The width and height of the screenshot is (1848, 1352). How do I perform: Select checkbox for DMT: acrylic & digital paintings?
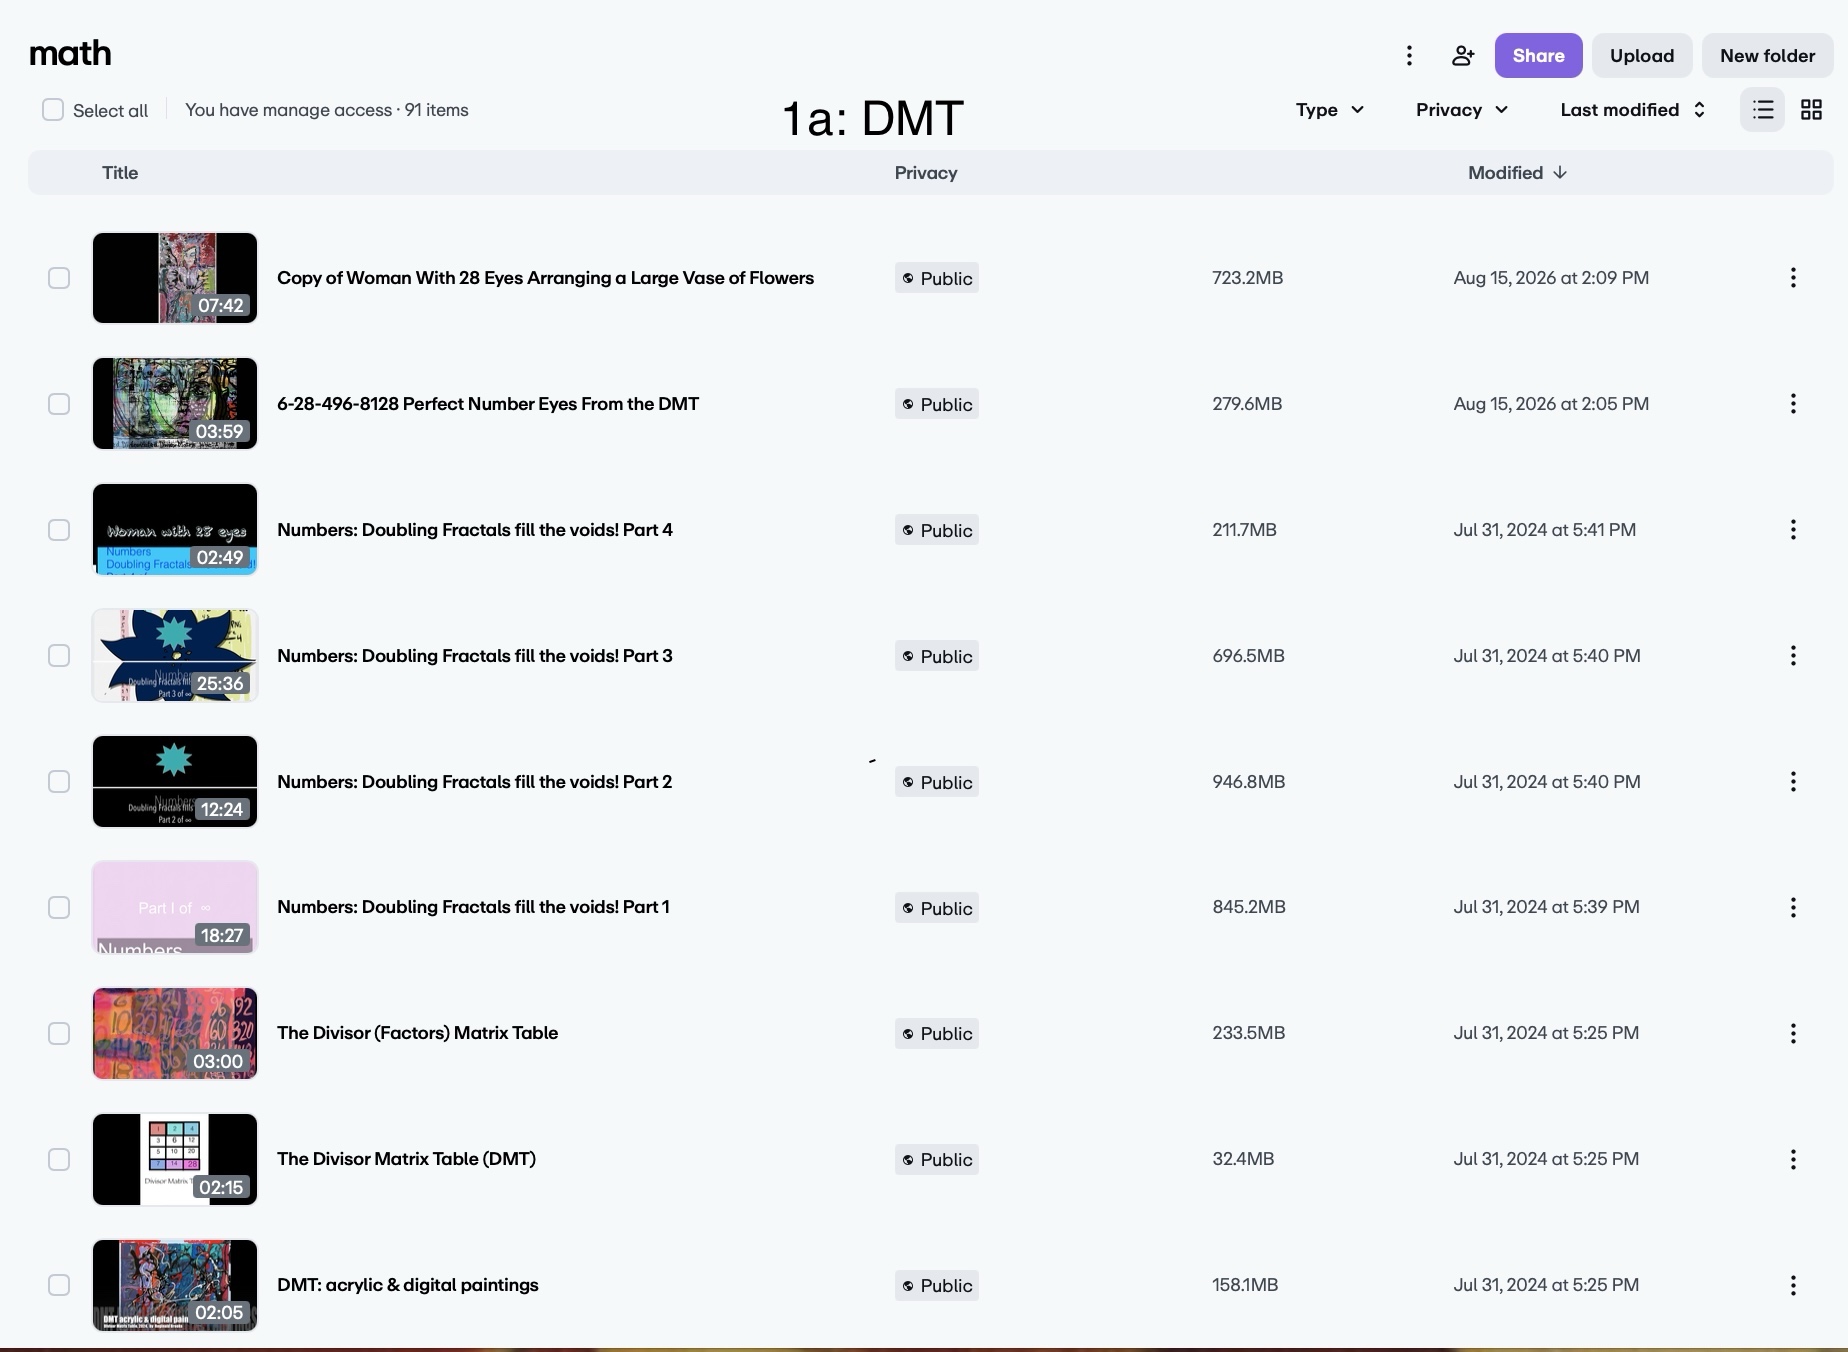(x=59, y=1285)
